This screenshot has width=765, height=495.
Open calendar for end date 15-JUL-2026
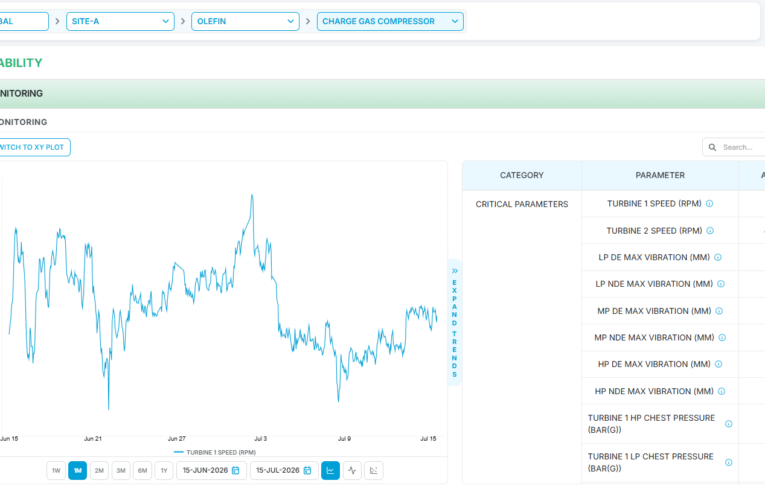point(307,471)
